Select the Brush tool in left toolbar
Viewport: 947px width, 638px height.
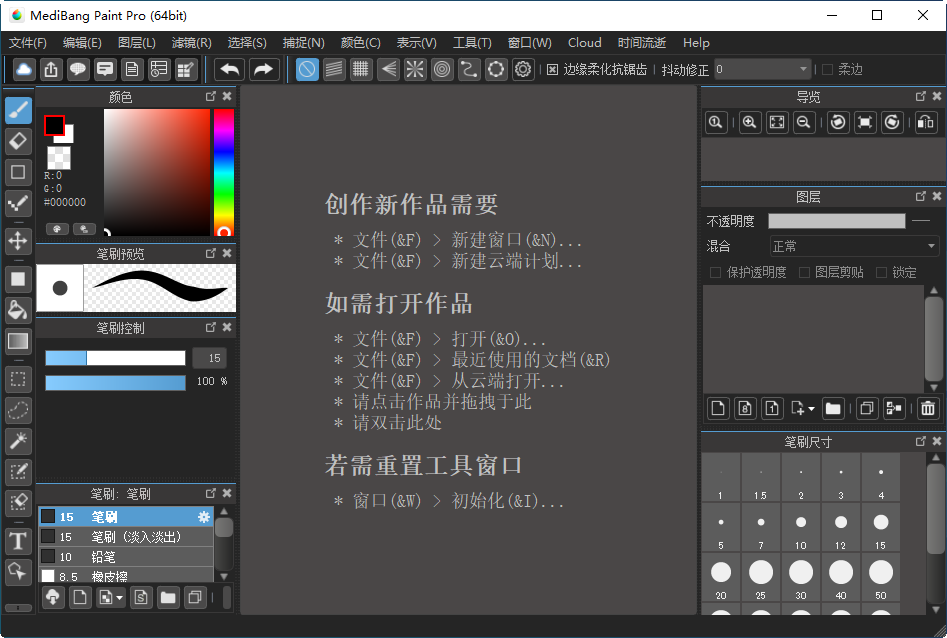pyautogui.click(x=18, y=110)
